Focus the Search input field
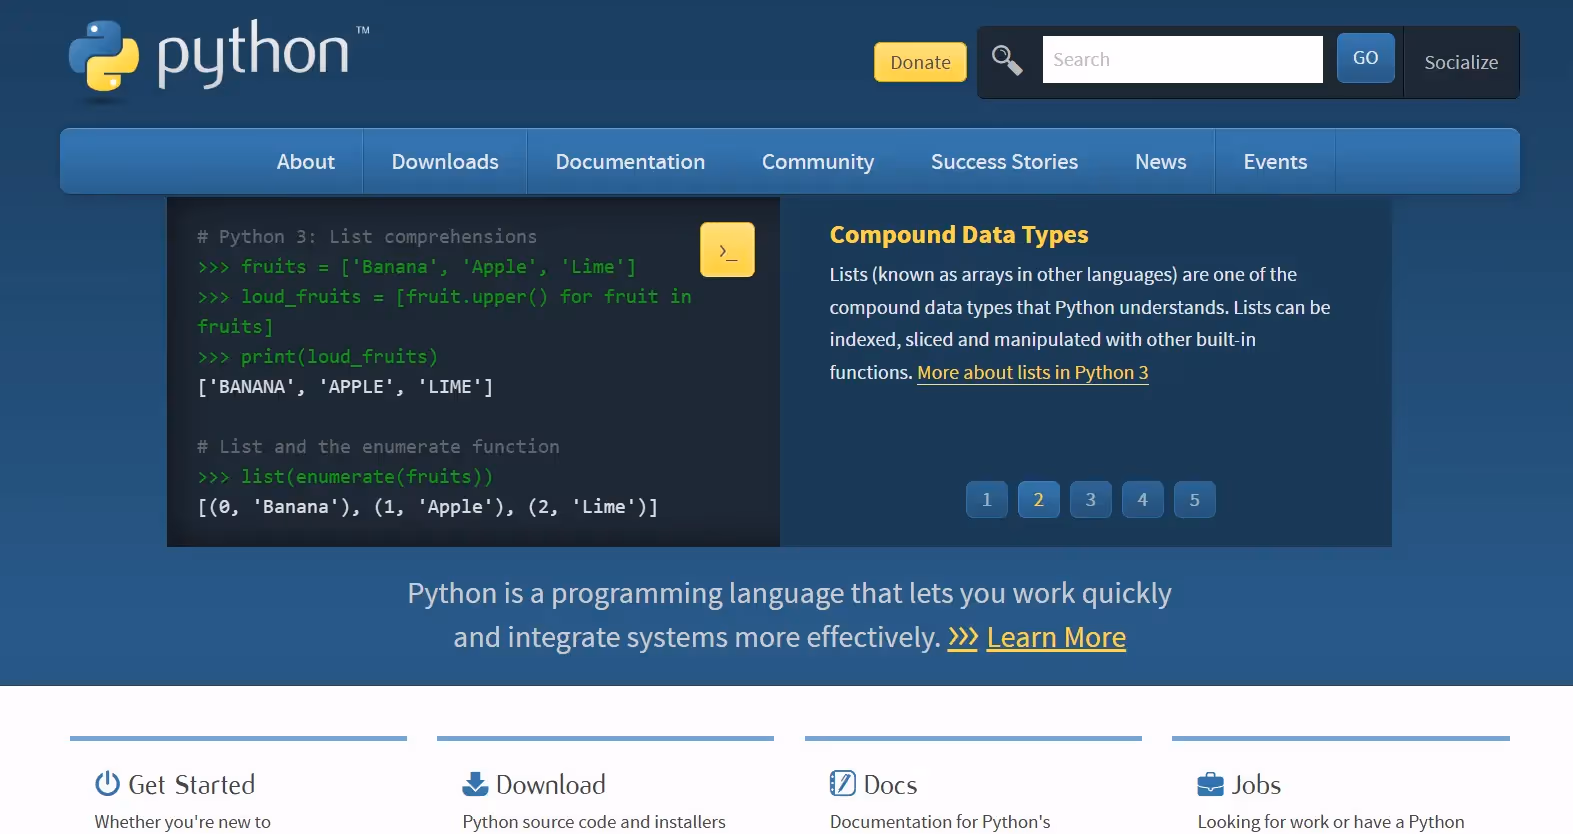1573x834 pixels. click(1182, 59)
